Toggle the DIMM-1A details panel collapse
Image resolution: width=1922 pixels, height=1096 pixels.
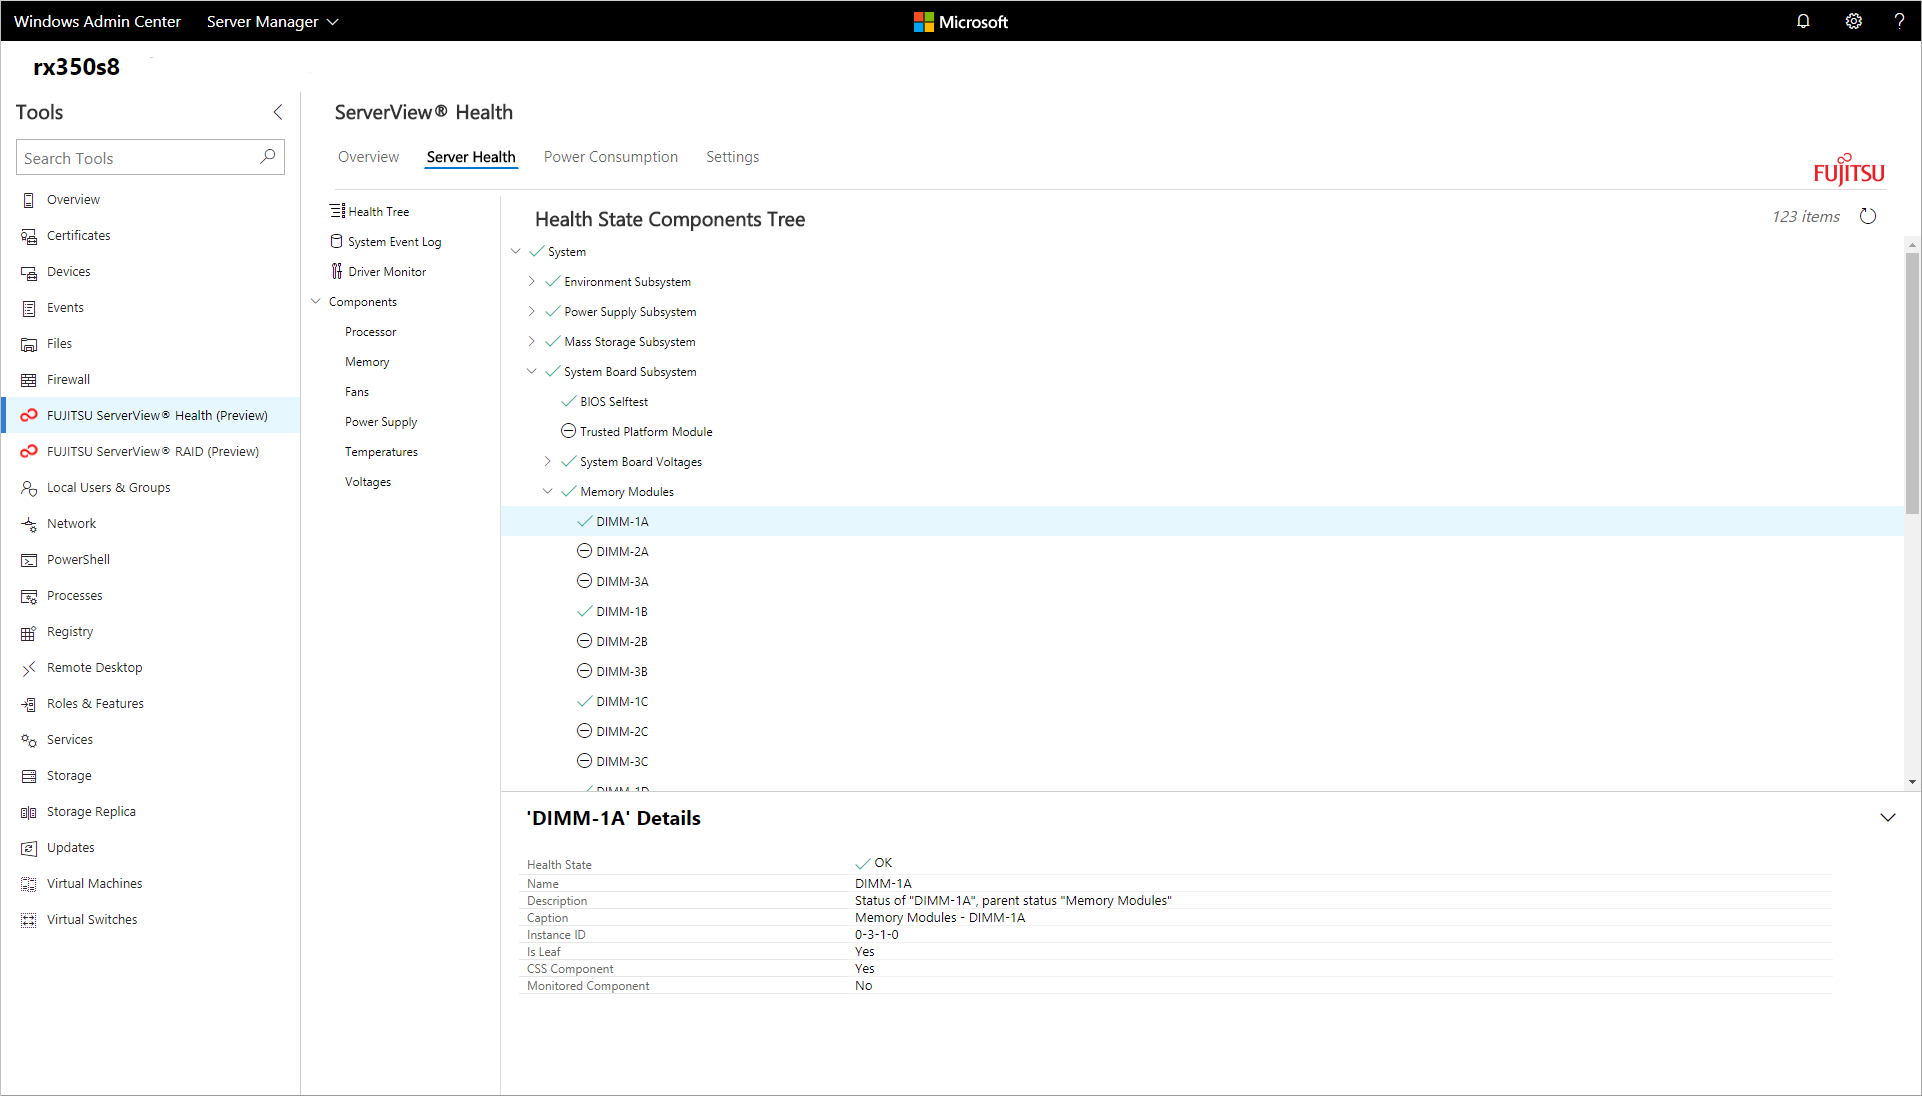pyautogui.click(x=1888, y=817)
